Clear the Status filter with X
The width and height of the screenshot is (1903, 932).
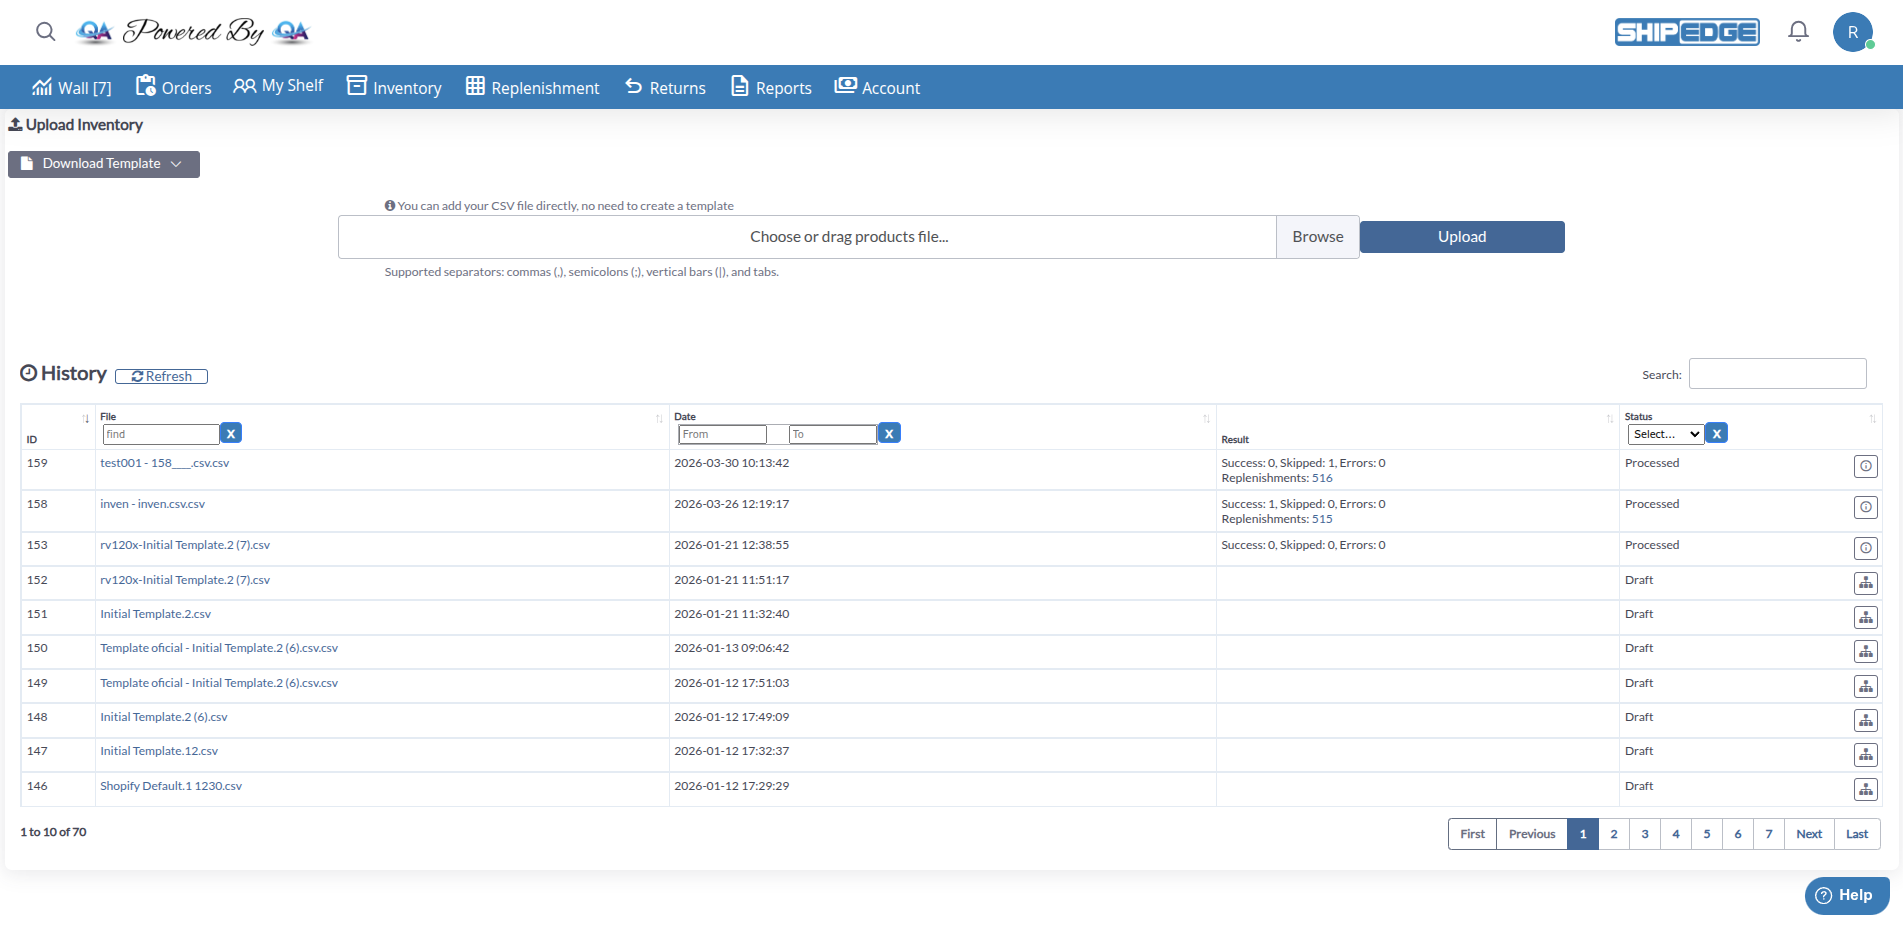click(x=1717, y=433)
